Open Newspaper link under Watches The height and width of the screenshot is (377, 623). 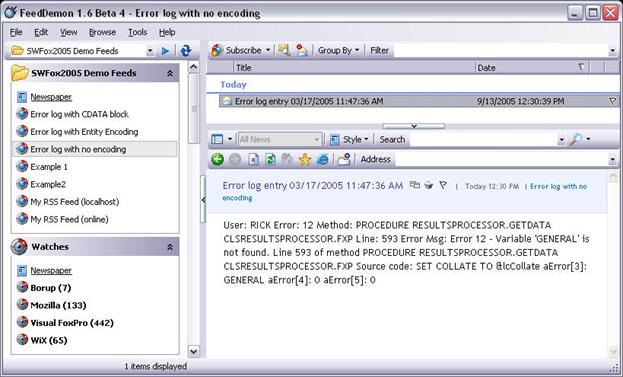(51, 271)
